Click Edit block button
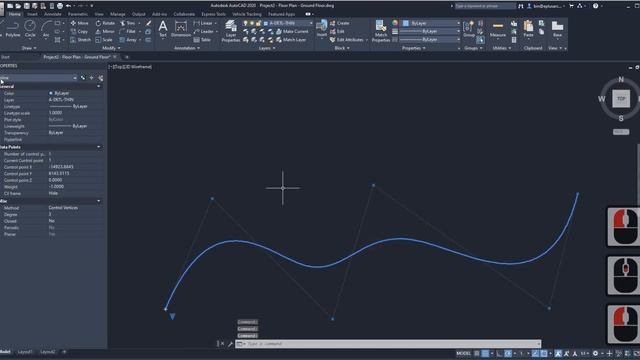Image resolution: width=640 pixels, height=360 pixels. click(338, 31)
